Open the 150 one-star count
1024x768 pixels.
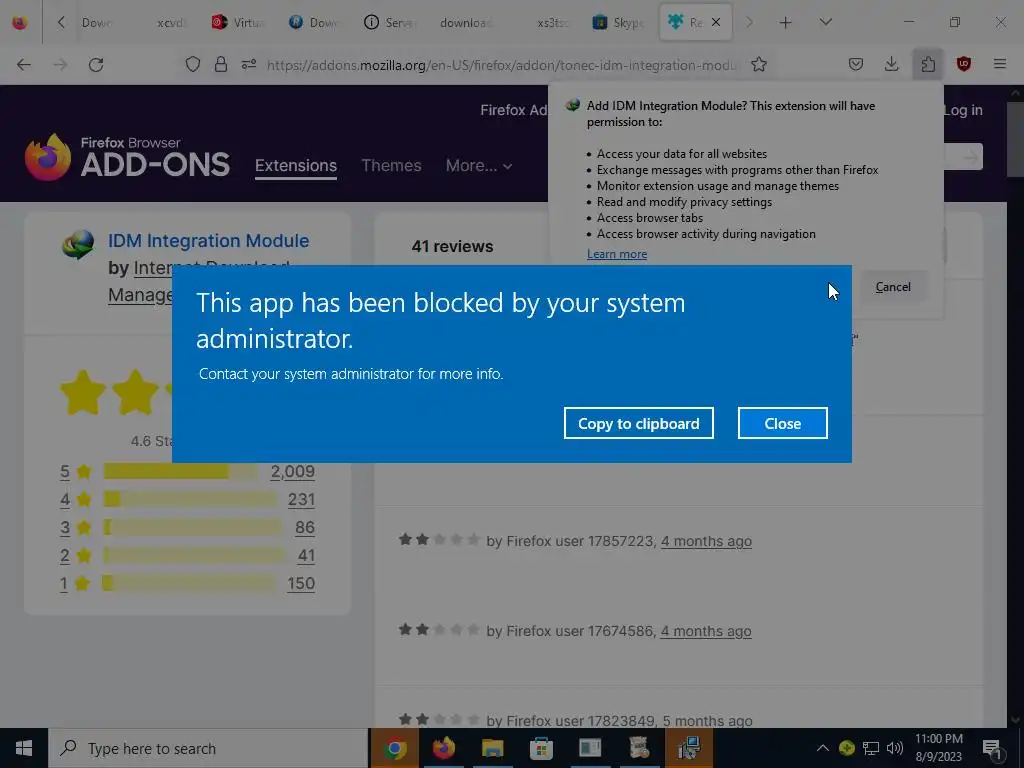pos(301,583)
